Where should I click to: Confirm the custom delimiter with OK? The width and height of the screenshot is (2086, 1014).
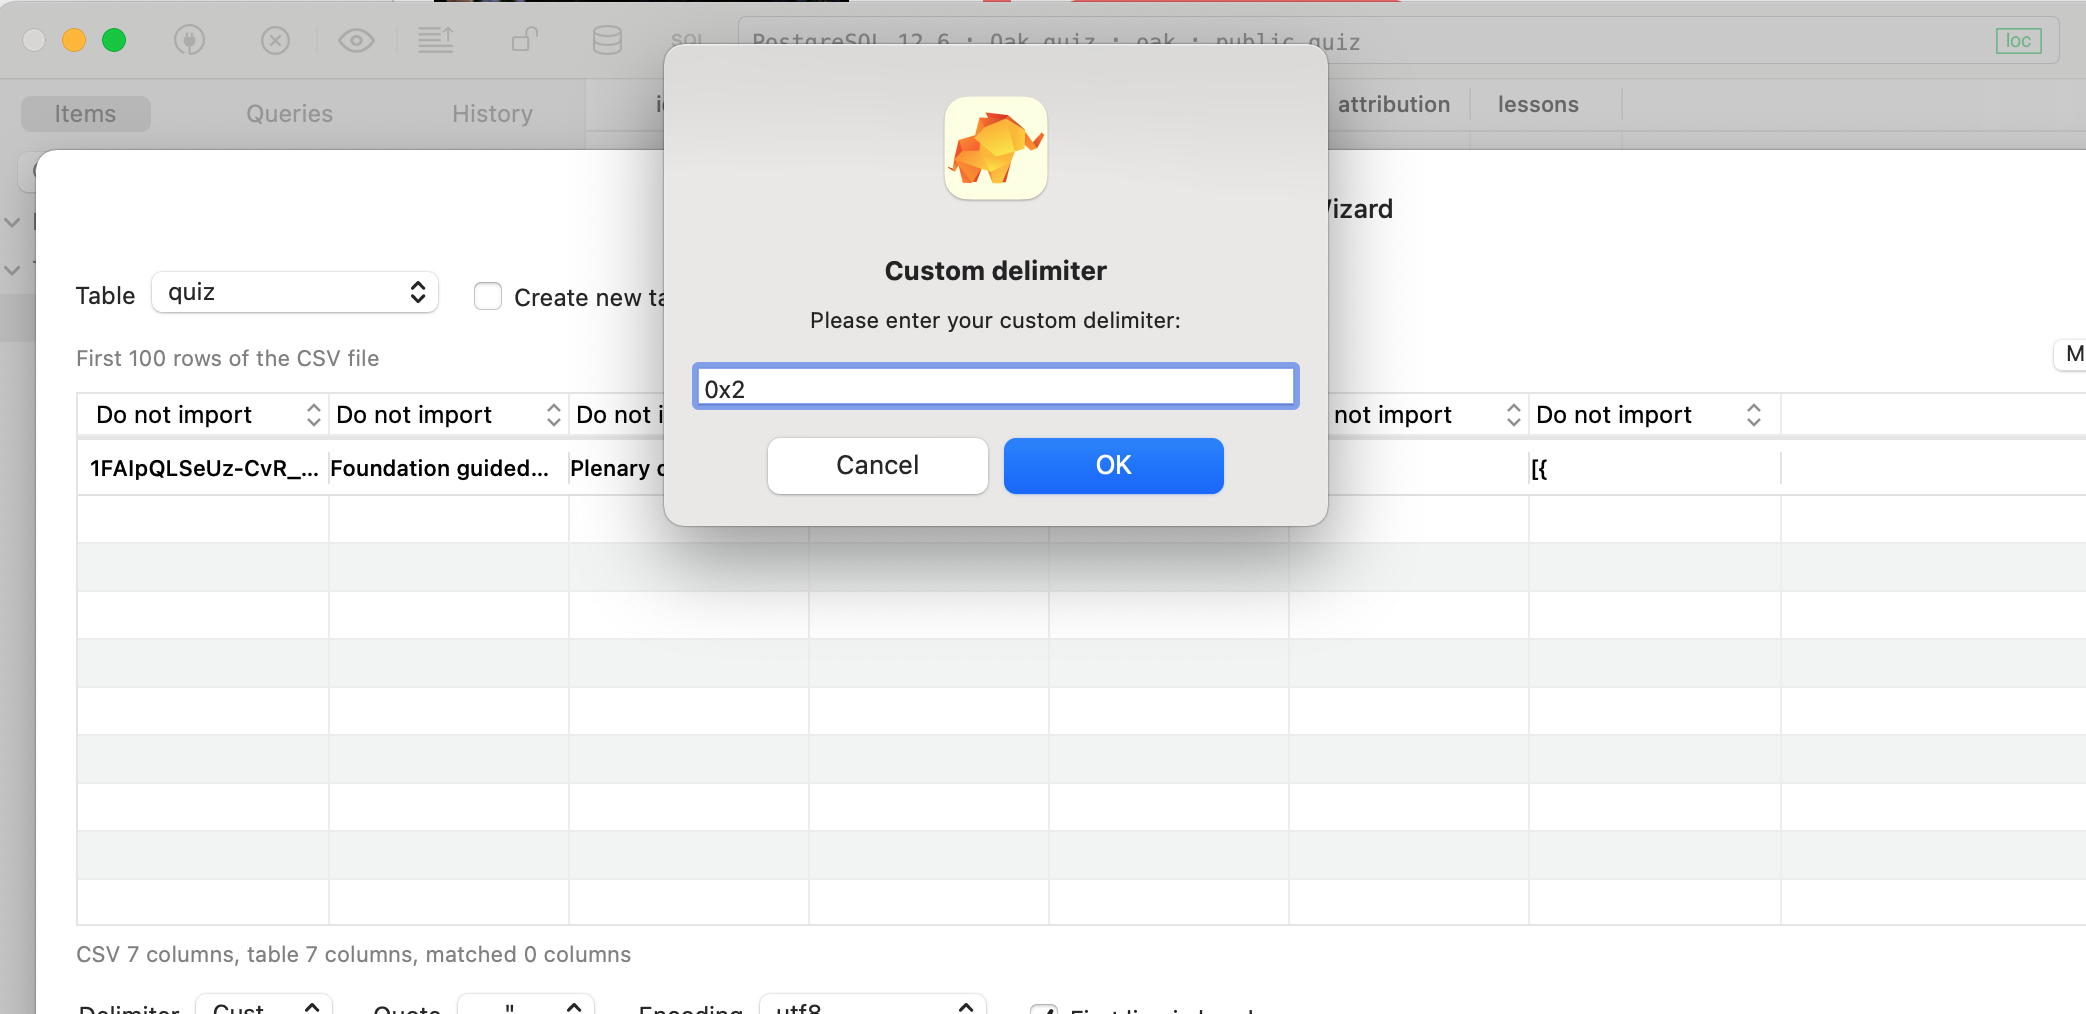coord(1113,465)
